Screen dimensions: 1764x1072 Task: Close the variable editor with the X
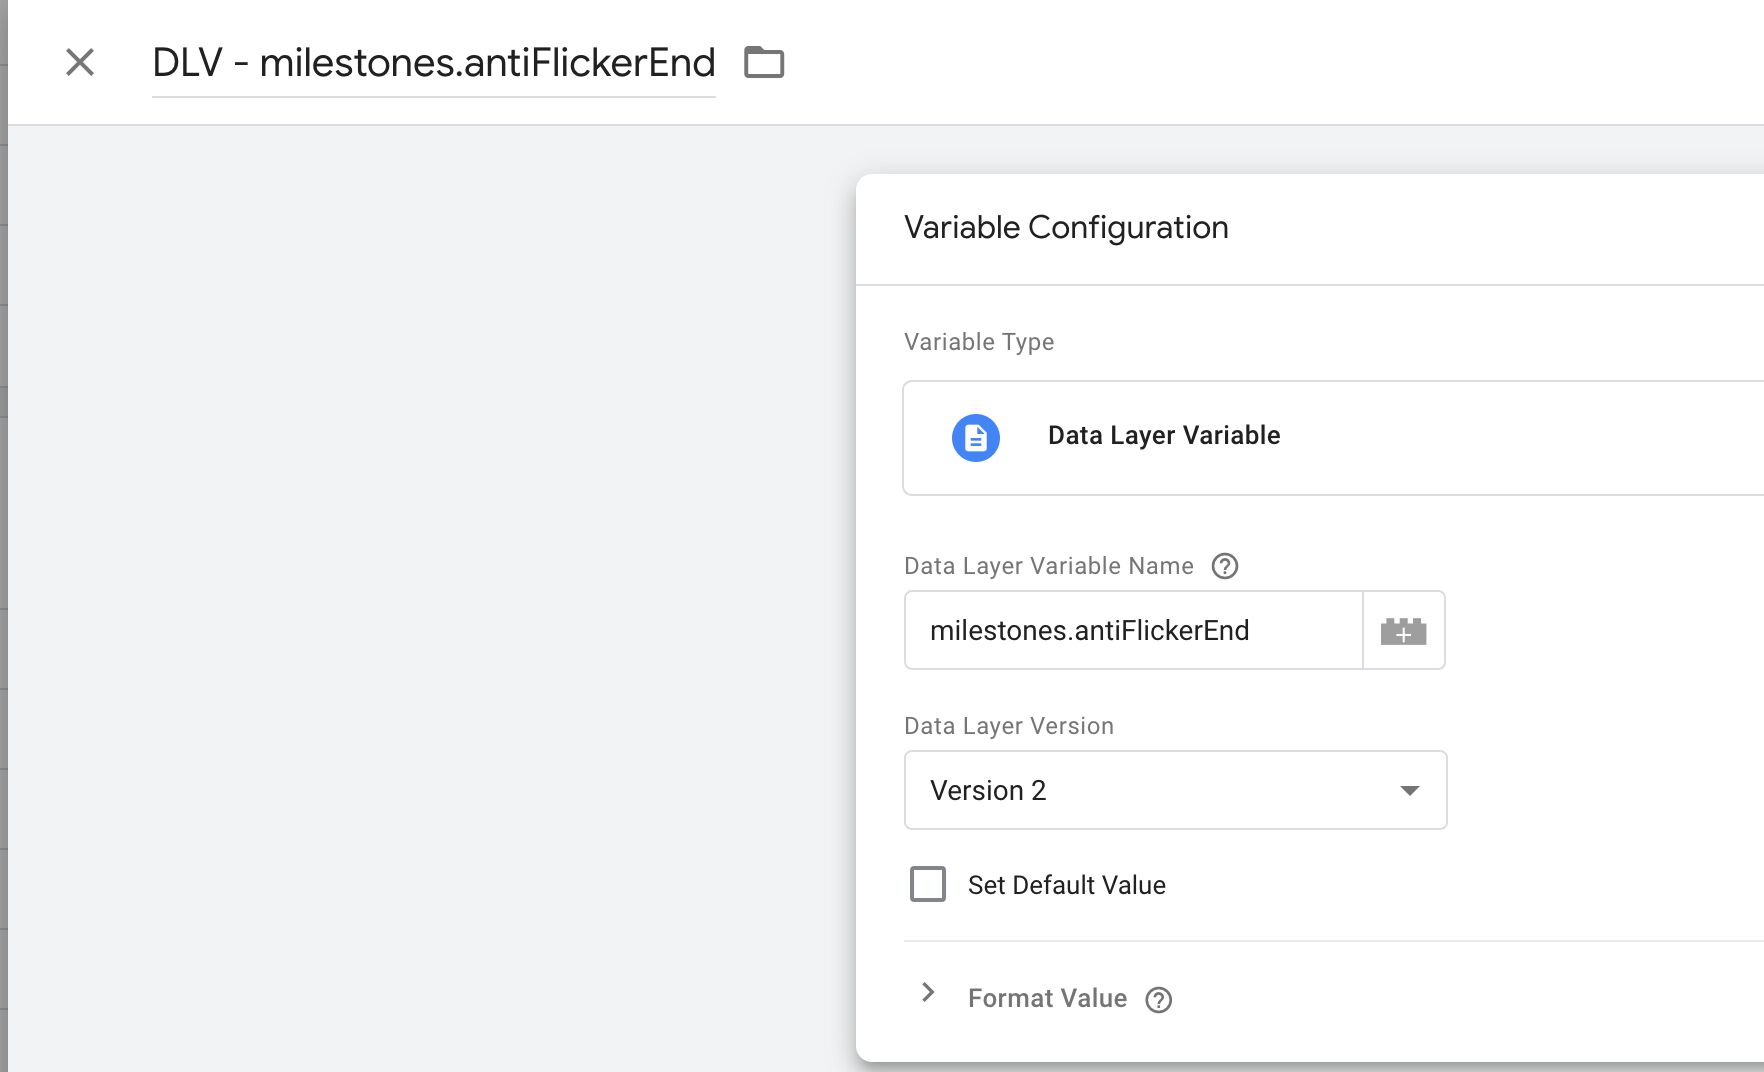(80, 62)
